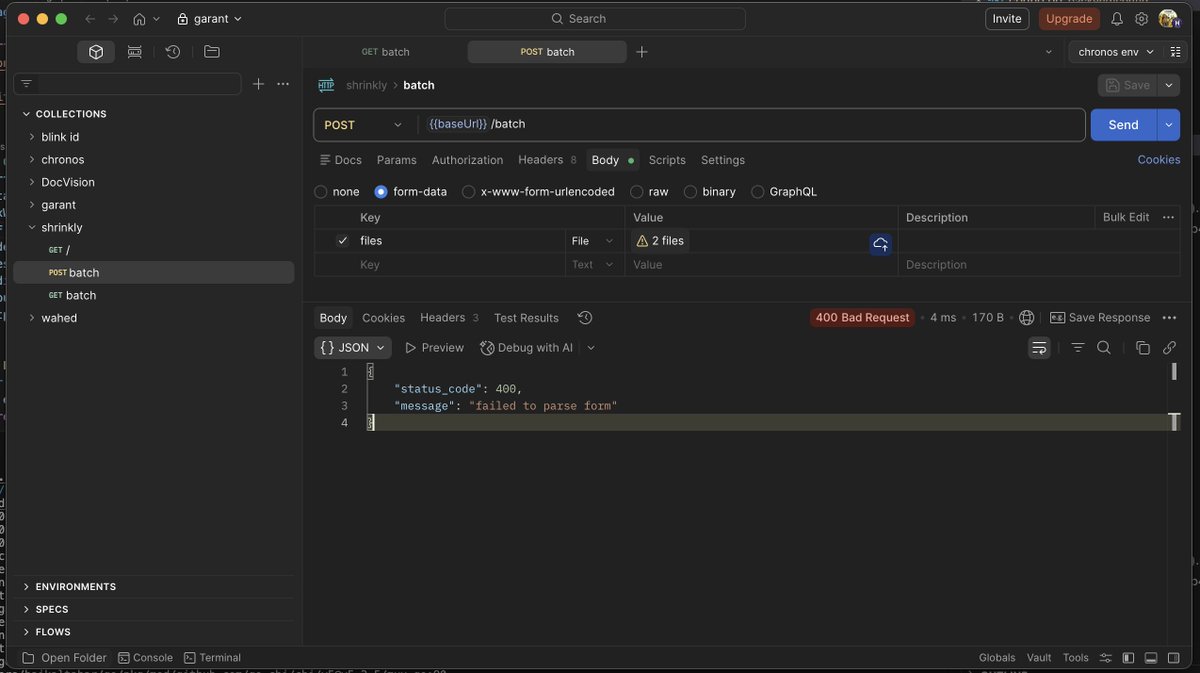1200x673 pixels.
Task: Open the Collections sidebar cube icon
Action: [96, 52]
